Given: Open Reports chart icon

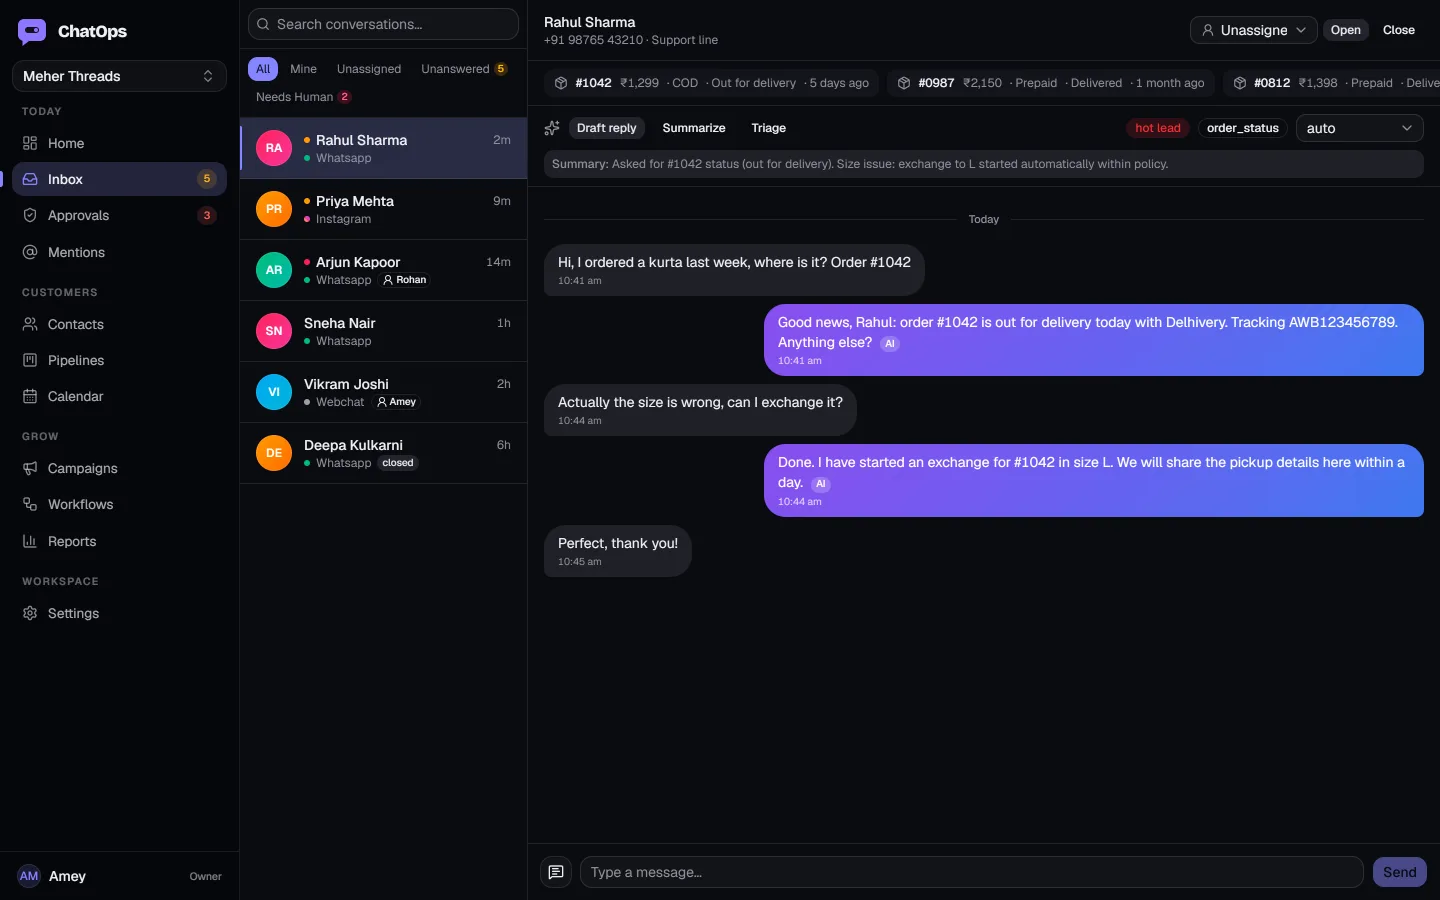Looking at the screenshot, I should 30,541.
